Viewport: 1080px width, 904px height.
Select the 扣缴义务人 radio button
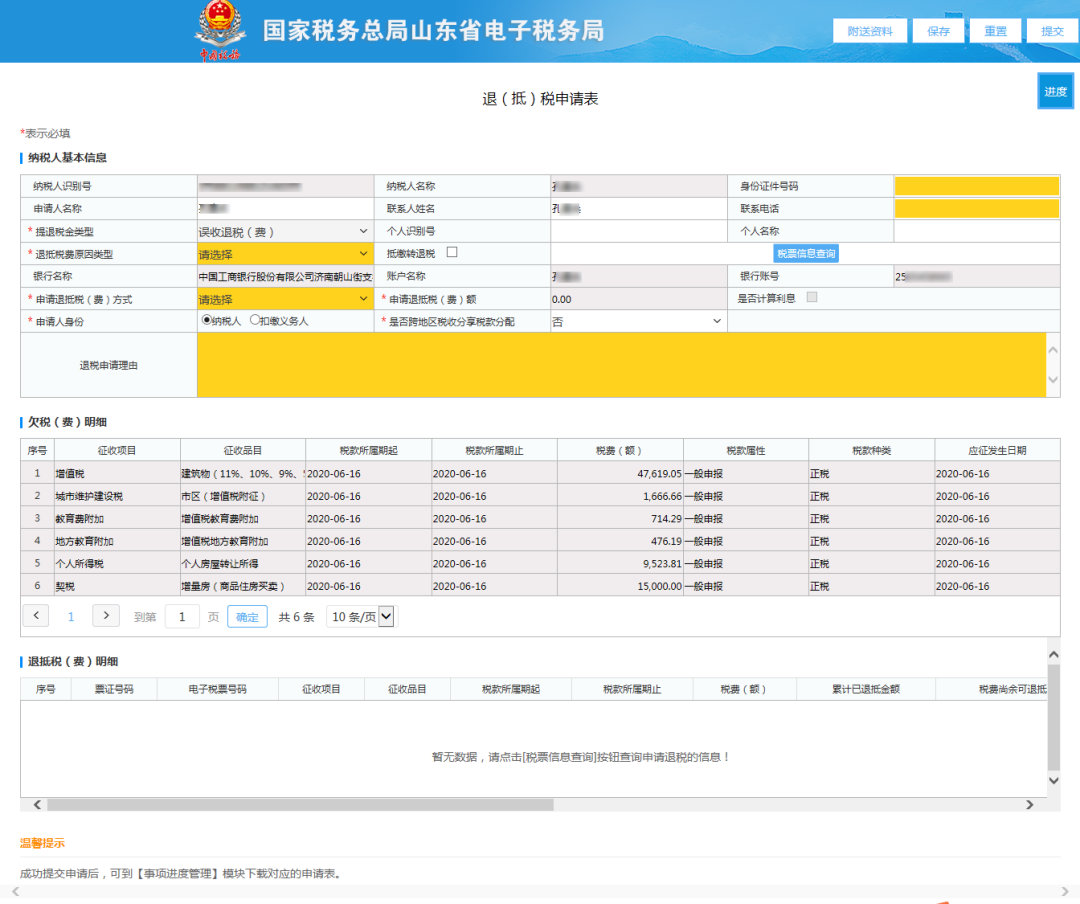pos(255,320)
